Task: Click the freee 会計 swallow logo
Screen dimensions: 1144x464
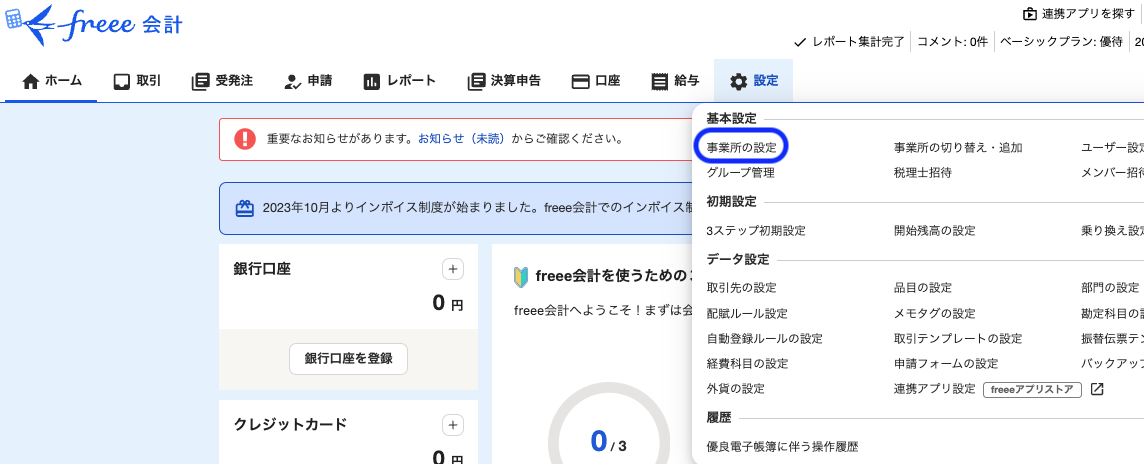Action: coord(93,26)
